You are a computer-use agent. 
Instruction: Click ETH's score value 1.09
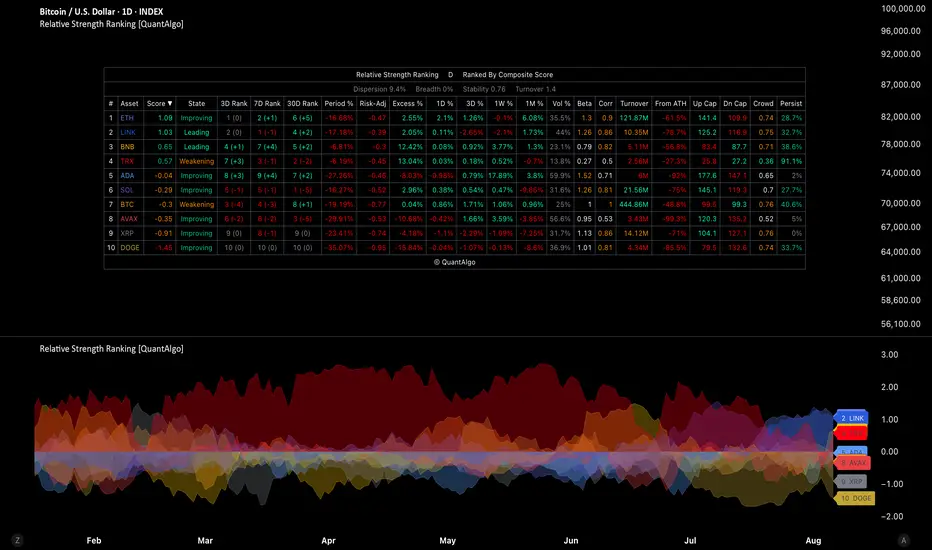(x=165, y=118)
